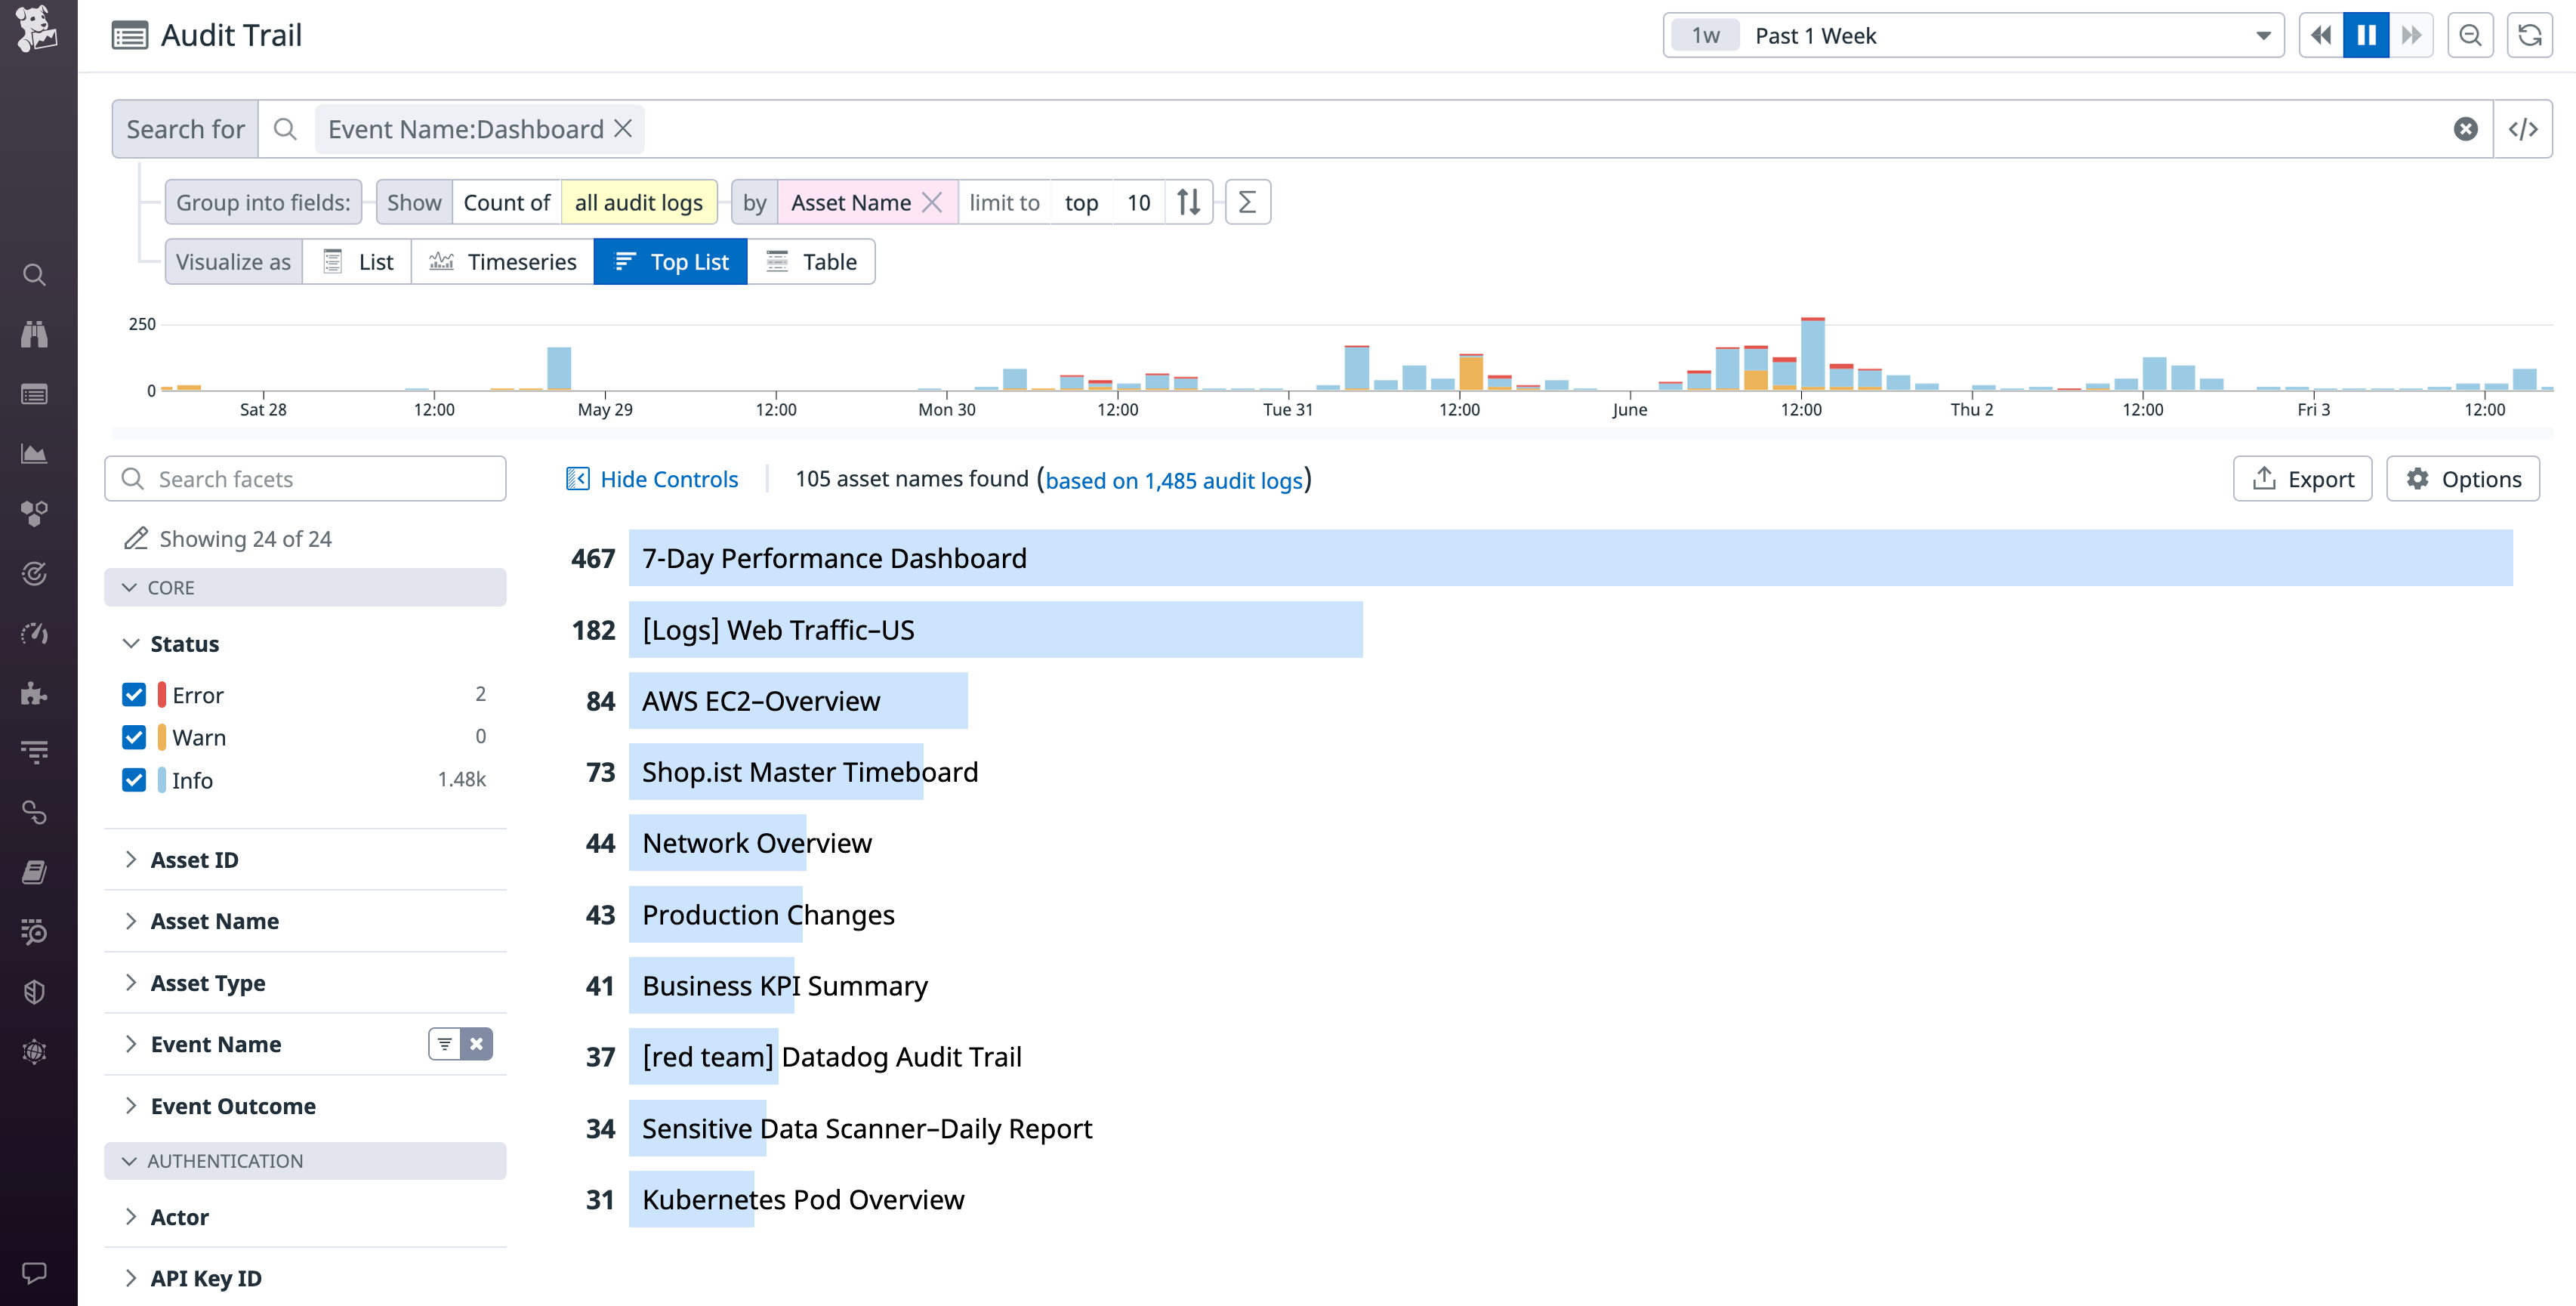Zoom out using the magnifier-minus icon
Screen dimensions: 2576x1306
coord(2470,35)
